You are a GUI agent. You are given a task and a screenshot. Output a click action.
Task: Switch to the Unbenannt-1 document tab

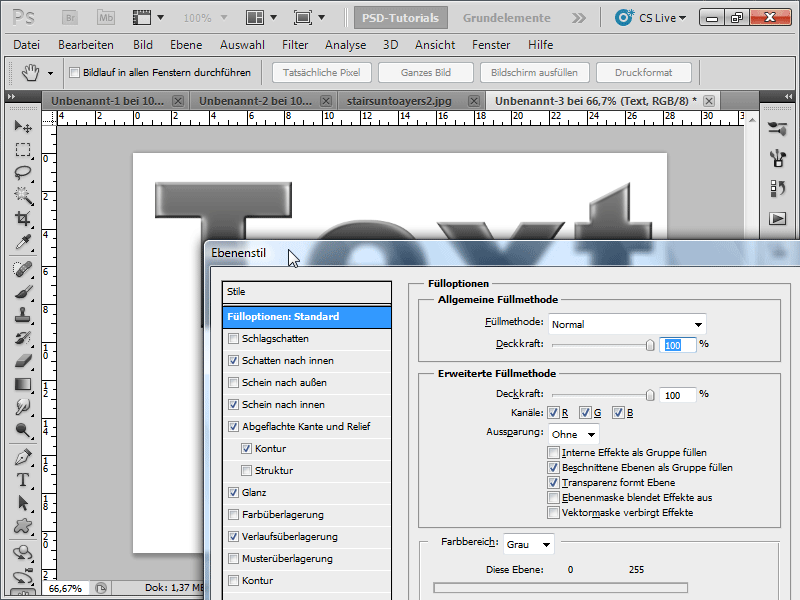115,101
